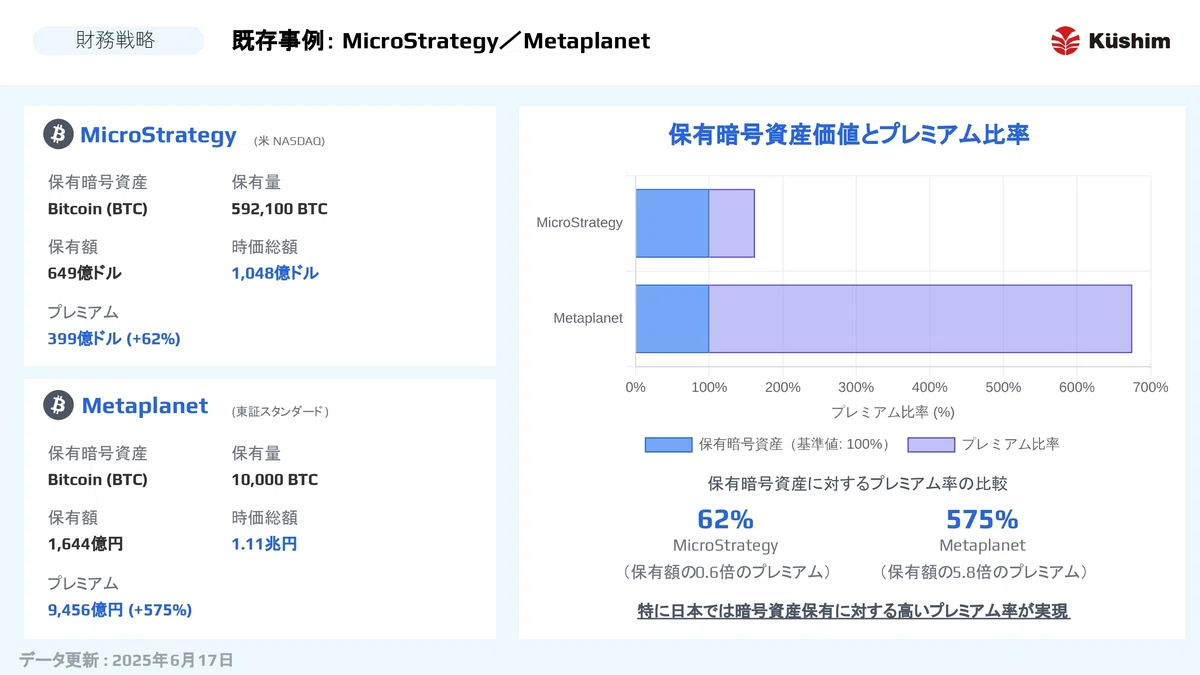
Task: Click Metaplanet's long purple premium bar
Action: click(x=920, y=318)
